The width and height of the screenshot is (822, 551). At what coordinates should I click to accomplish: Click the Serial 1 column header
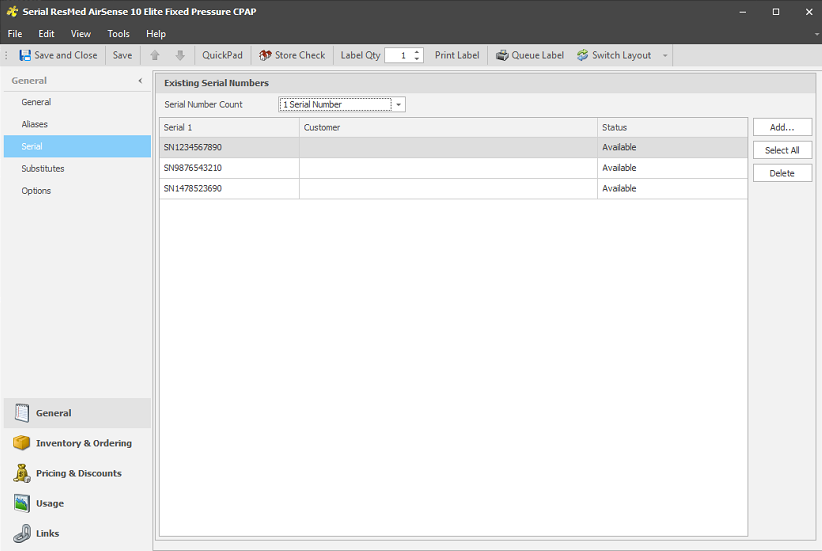pos(229,127)
